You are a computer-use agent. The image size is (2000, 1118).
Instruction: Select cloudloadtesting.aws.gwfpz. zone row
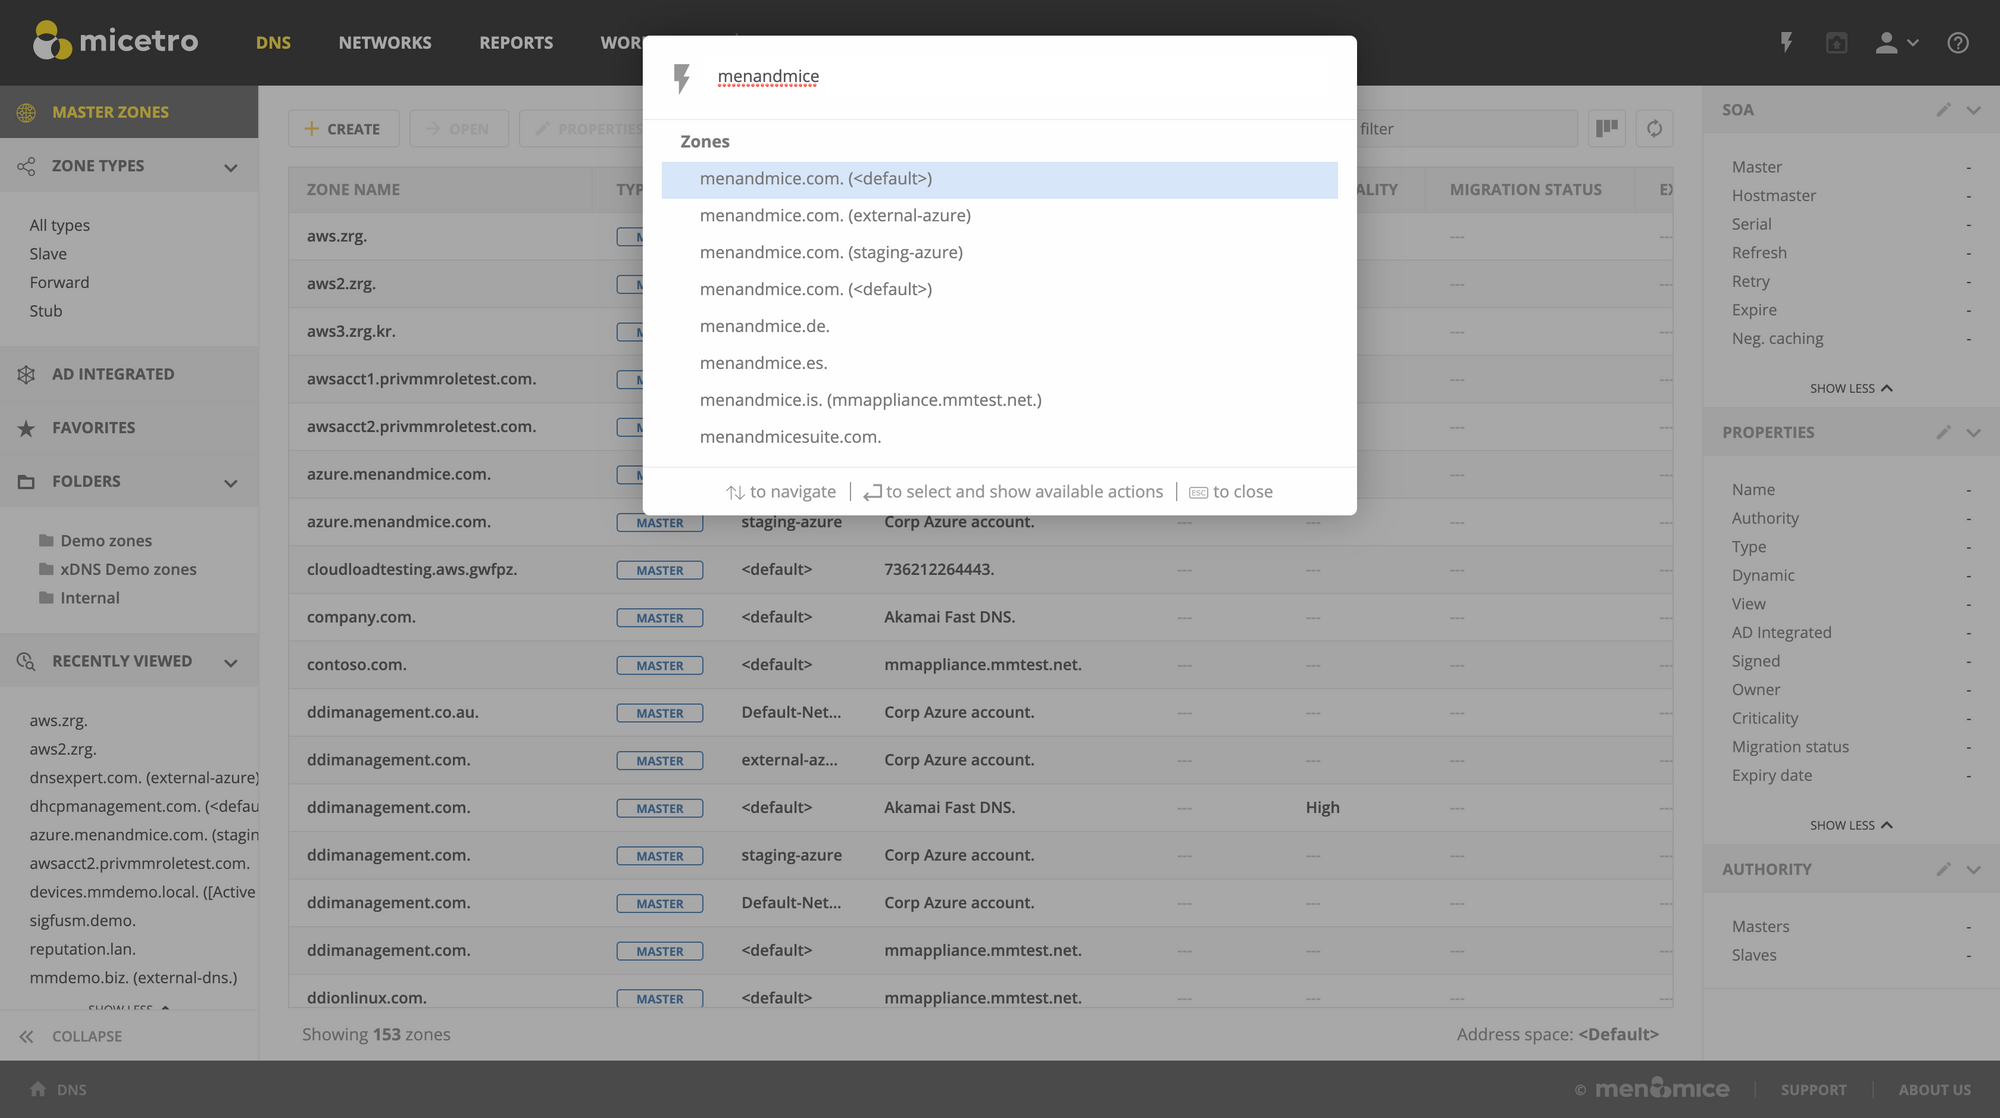pos(980,570)
